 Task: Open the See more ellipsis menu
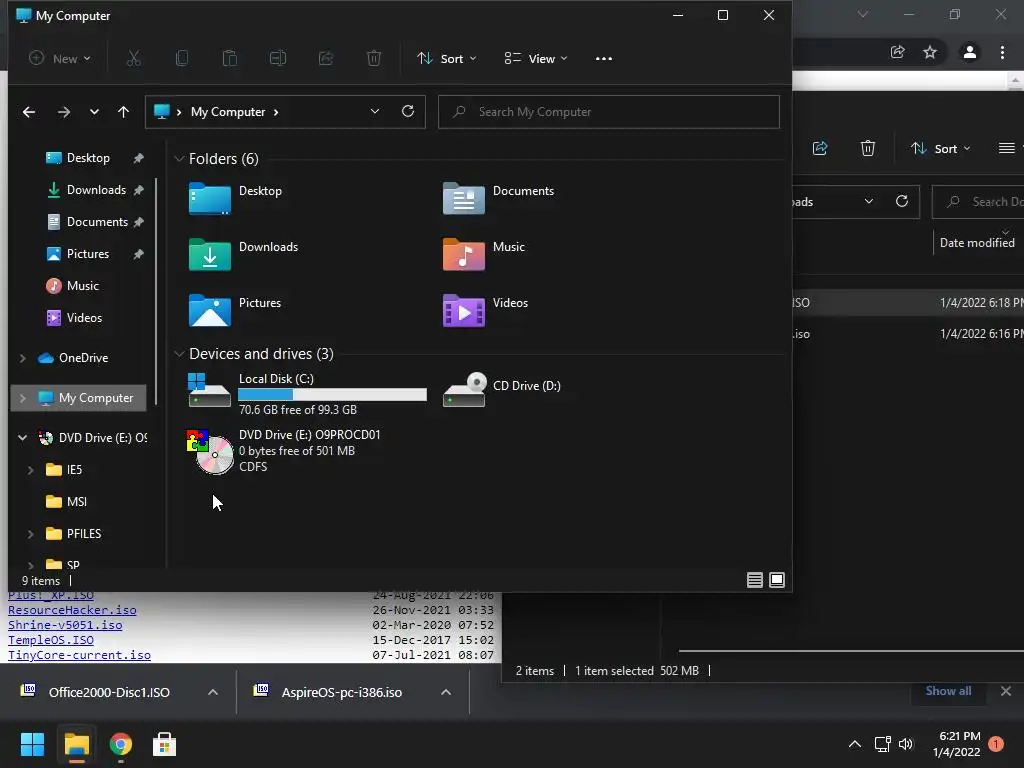(603, 58)
